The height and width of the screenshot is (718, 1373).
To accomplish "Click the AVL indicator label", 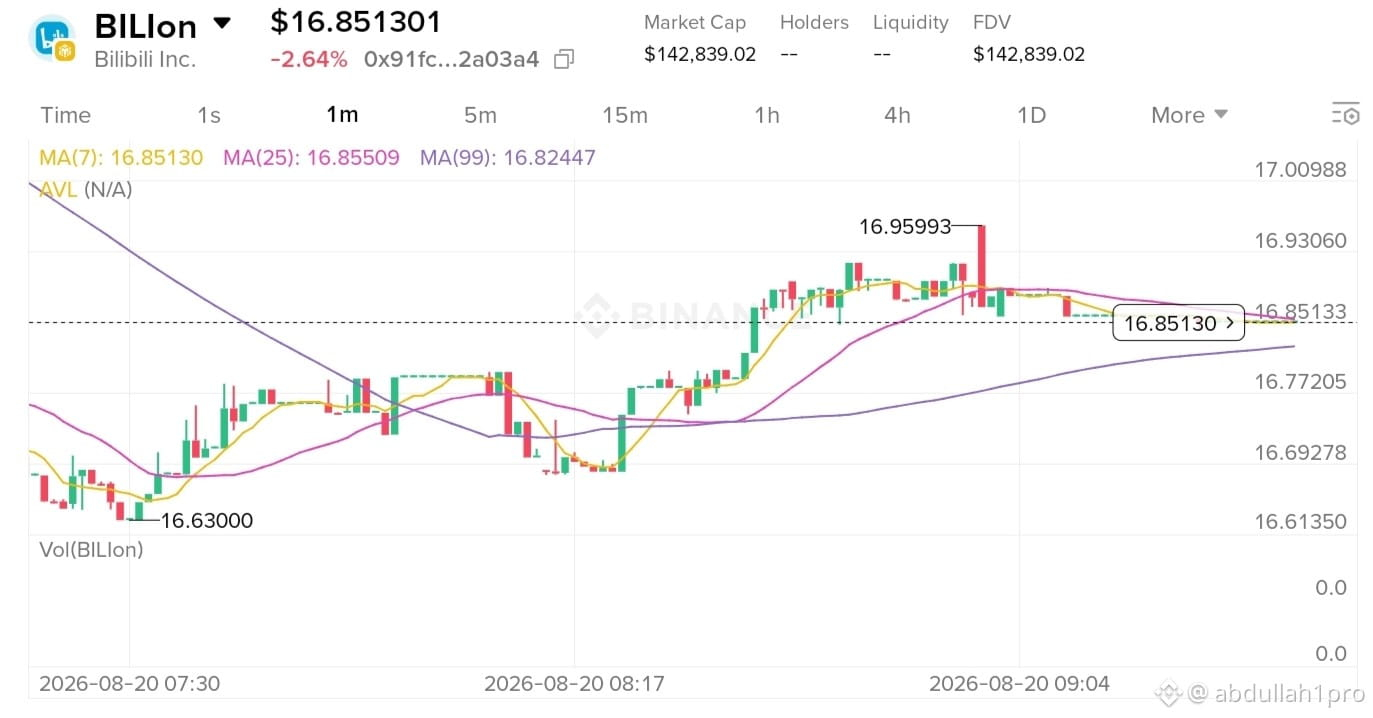I will (x=86, y=189).
